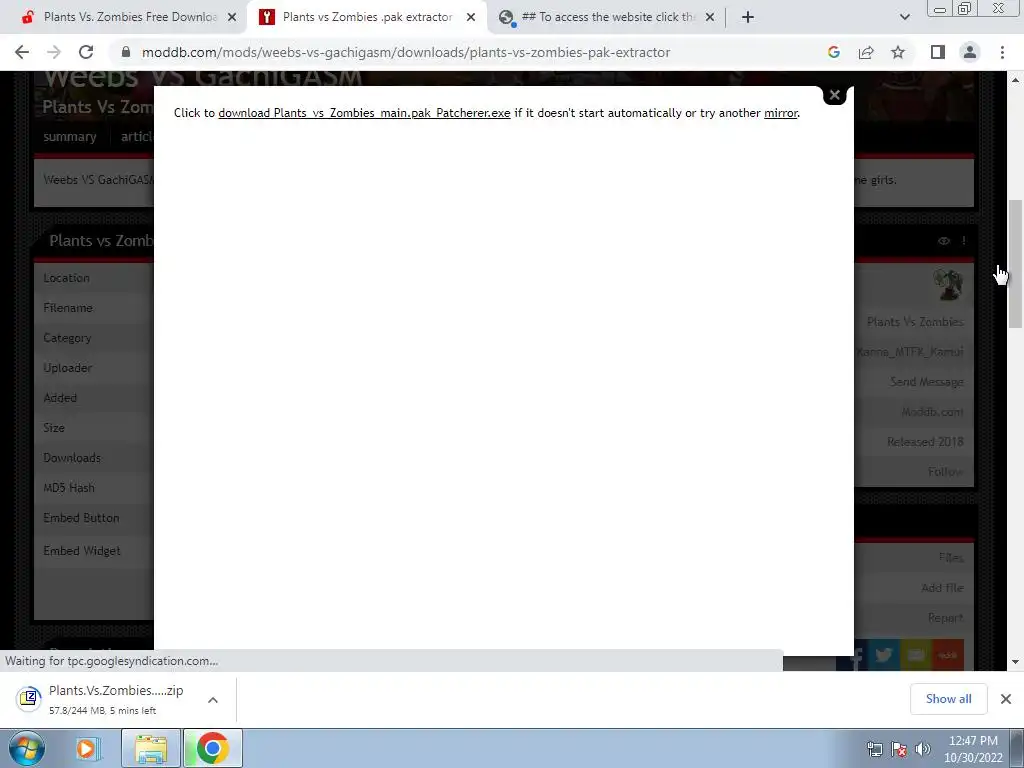The height and width of the screenshot is (768, 1024).
Task: Click Add file link in sidebar
Action: (x=942, y=588)
